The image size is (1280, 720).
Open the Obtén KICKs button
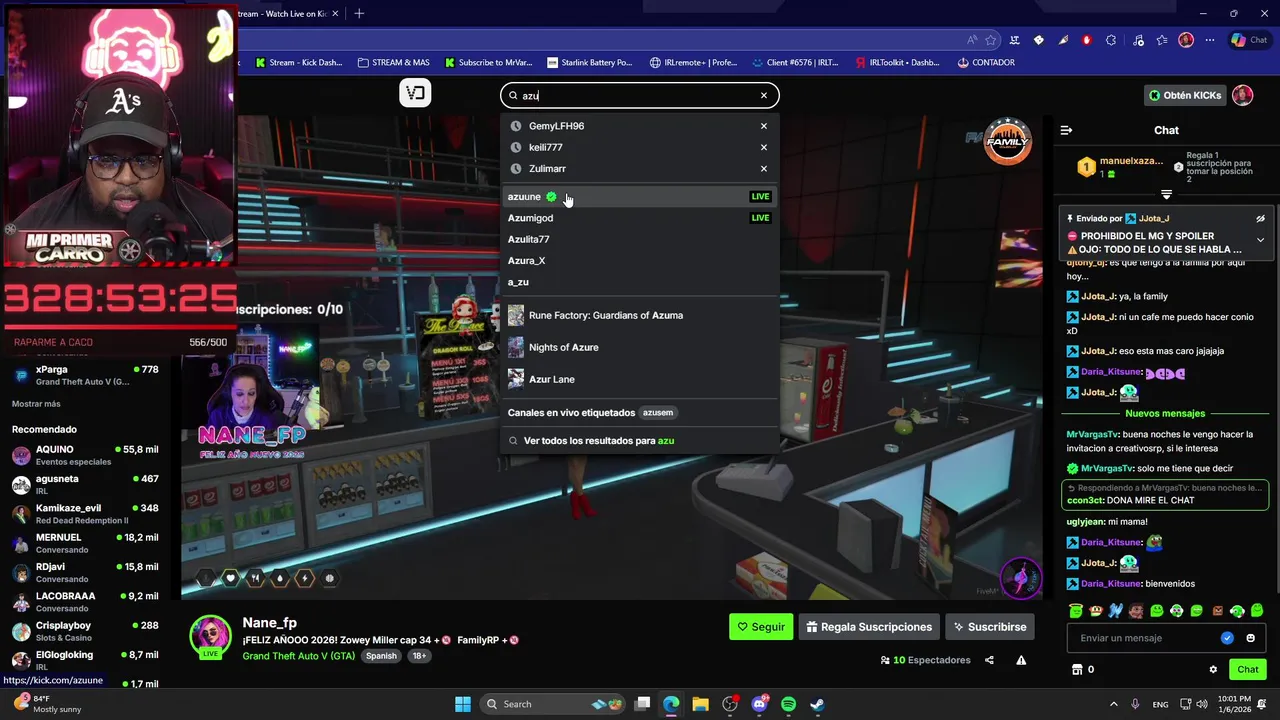(x=1185, y=95)
